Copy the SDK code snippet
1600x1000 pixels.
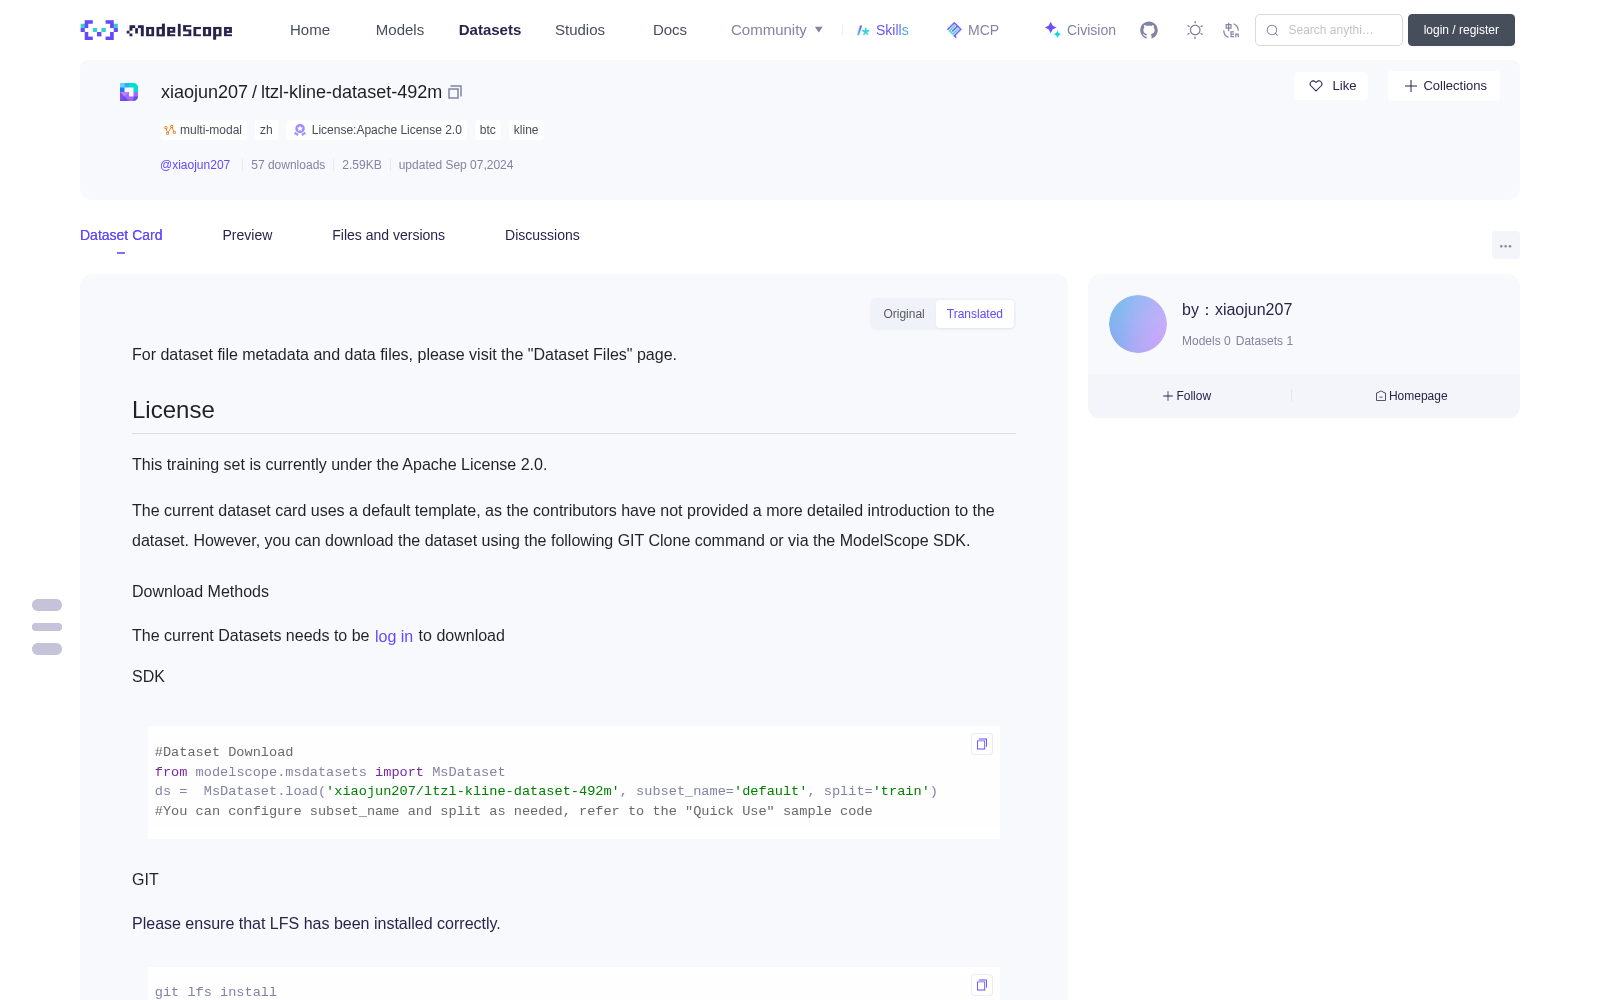pos(982,744)
